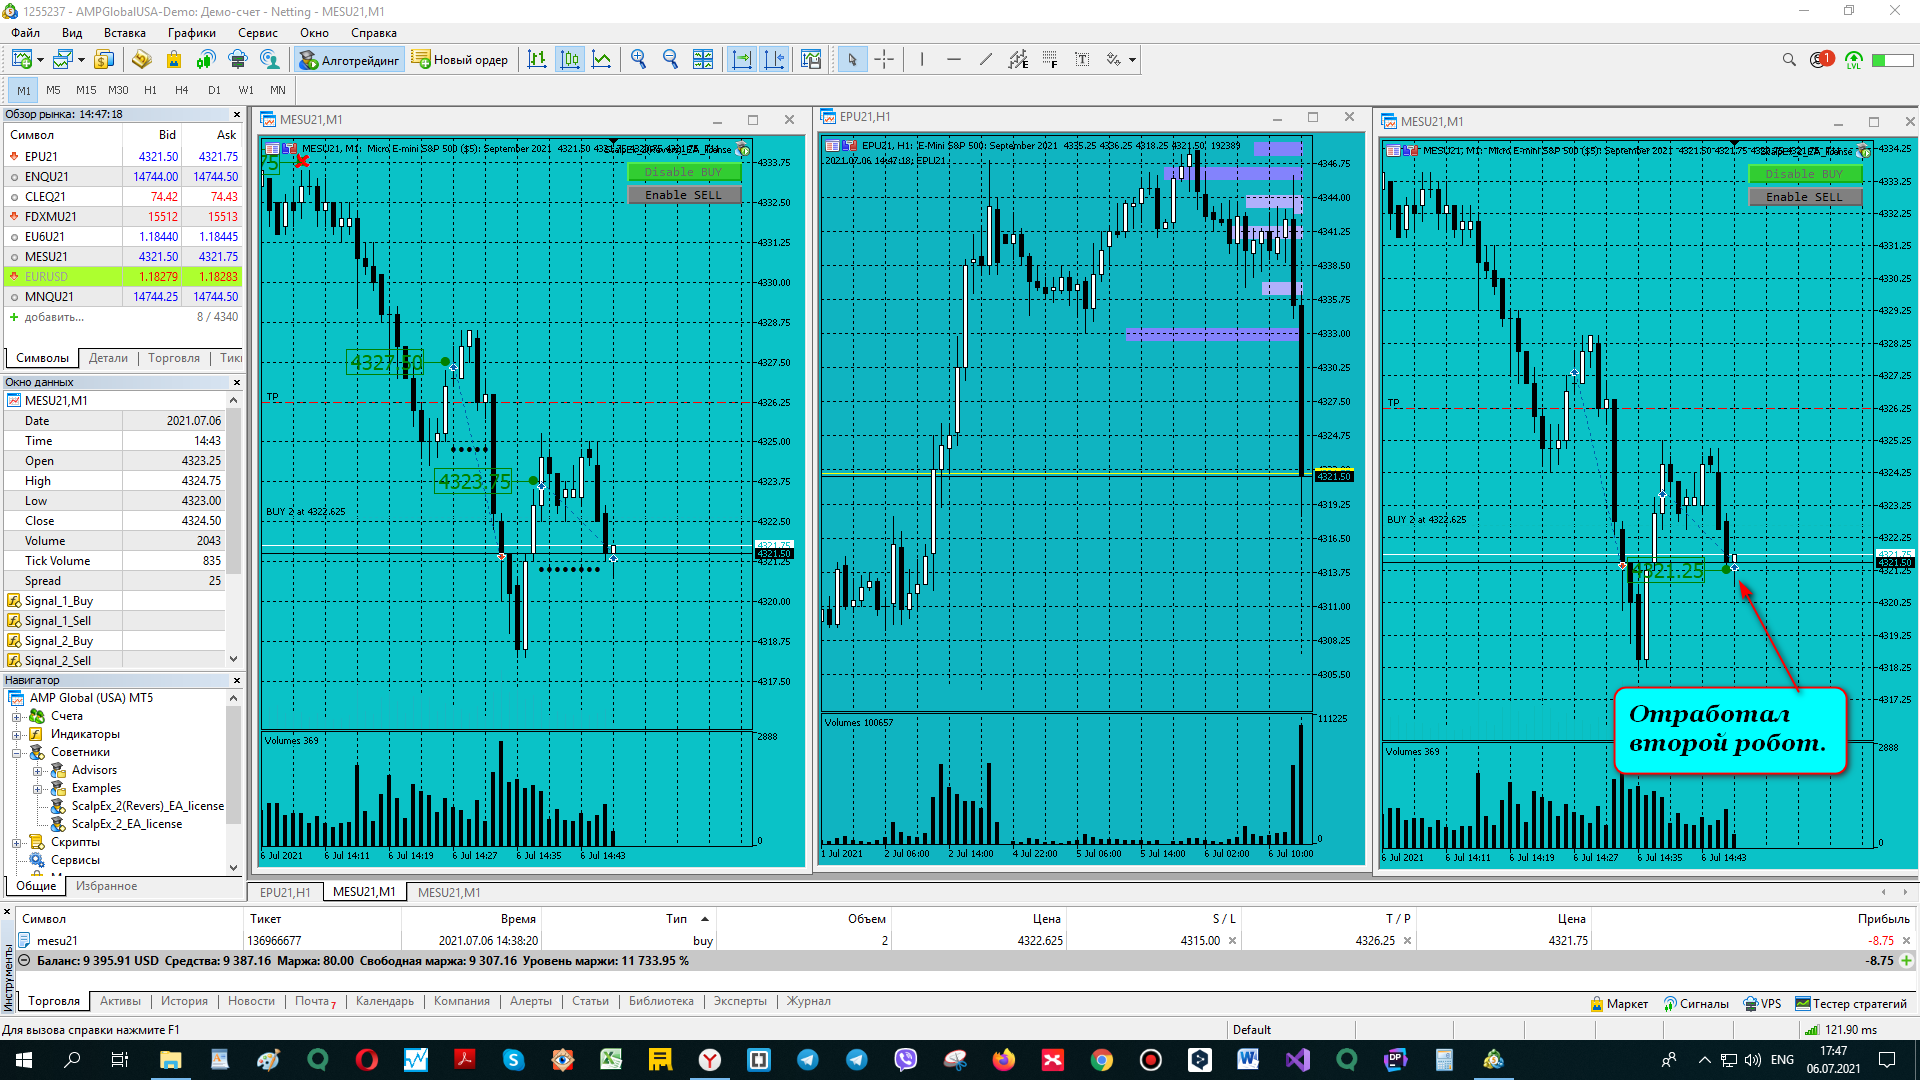The image size is (1920, 1080).
Task: Select the H1 timeframe button
Action: pyautogui.click(x=150, y=90)
